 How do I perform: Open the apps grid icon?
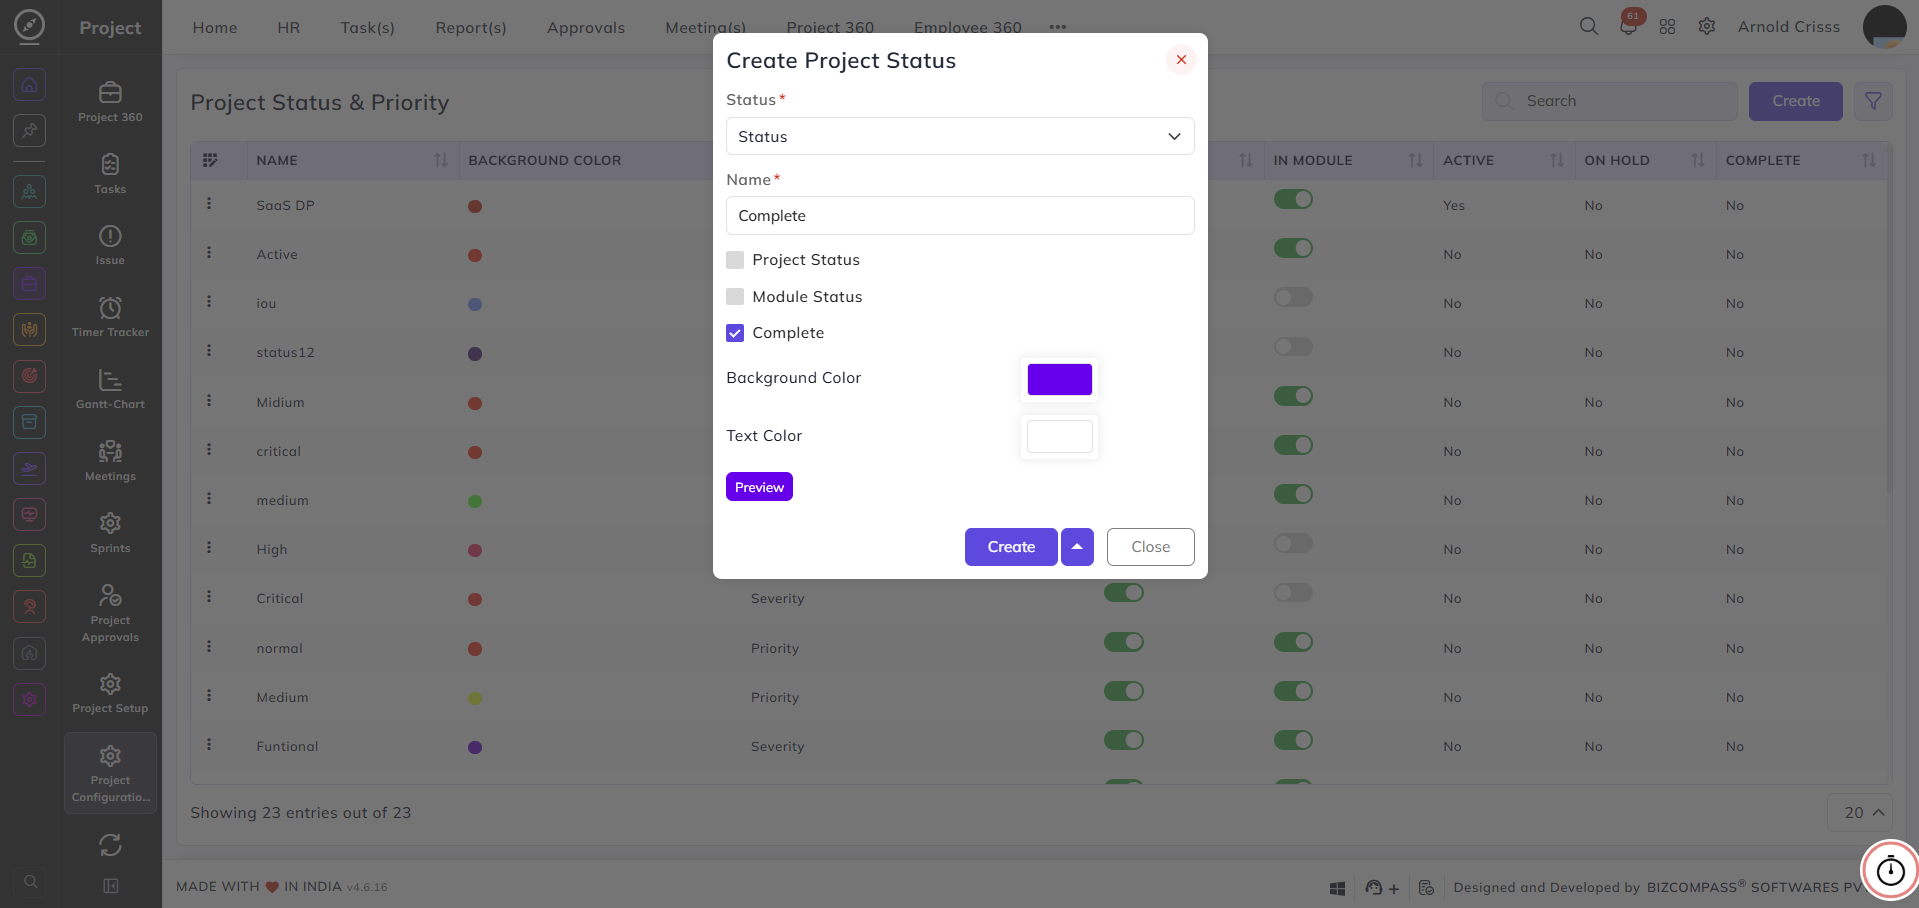point(1667,27)
